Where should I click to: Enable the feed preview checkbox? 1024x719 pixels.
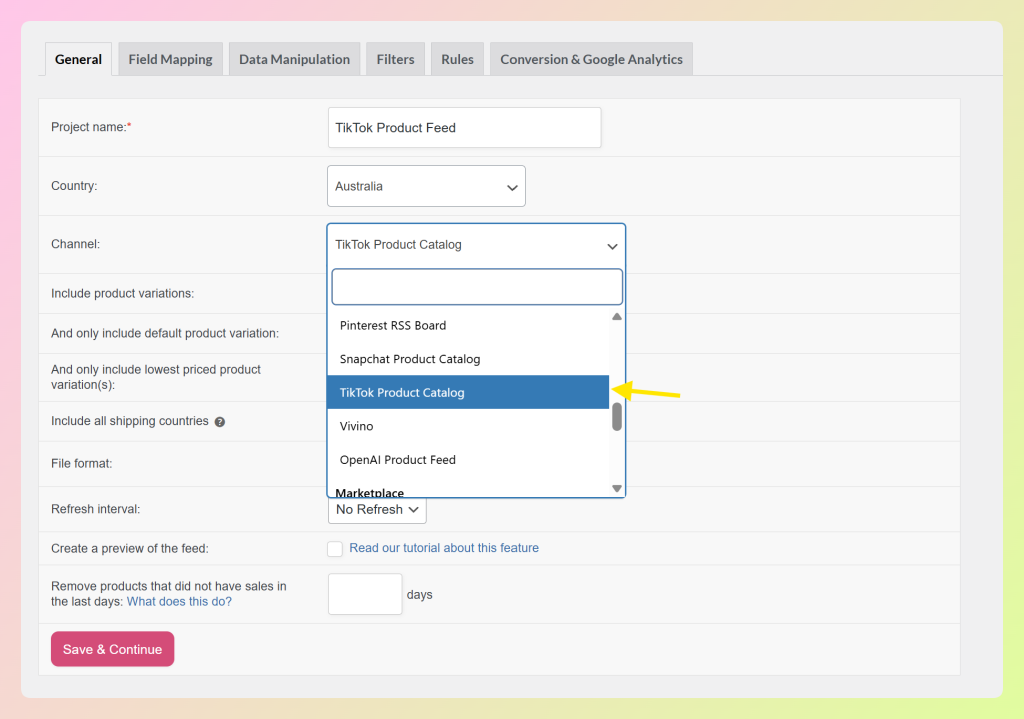335,548
